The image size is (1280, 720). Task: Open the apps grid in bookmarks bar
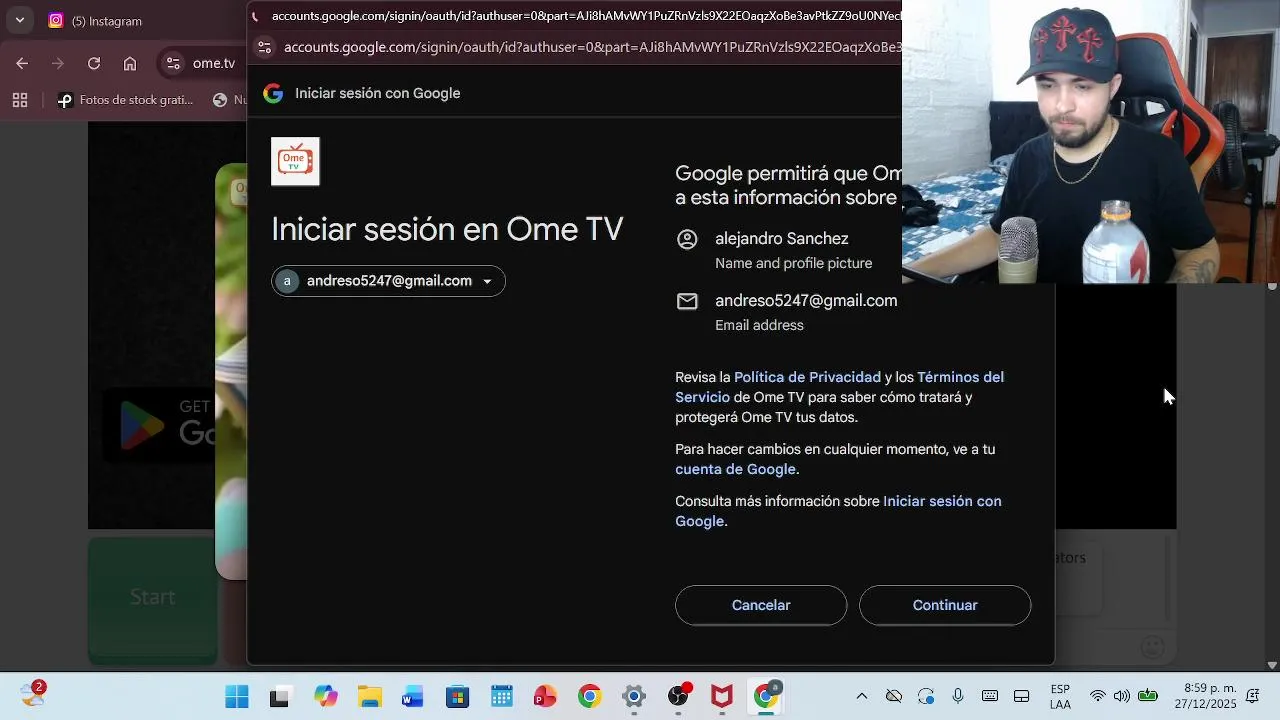click(x=20, y=100)
